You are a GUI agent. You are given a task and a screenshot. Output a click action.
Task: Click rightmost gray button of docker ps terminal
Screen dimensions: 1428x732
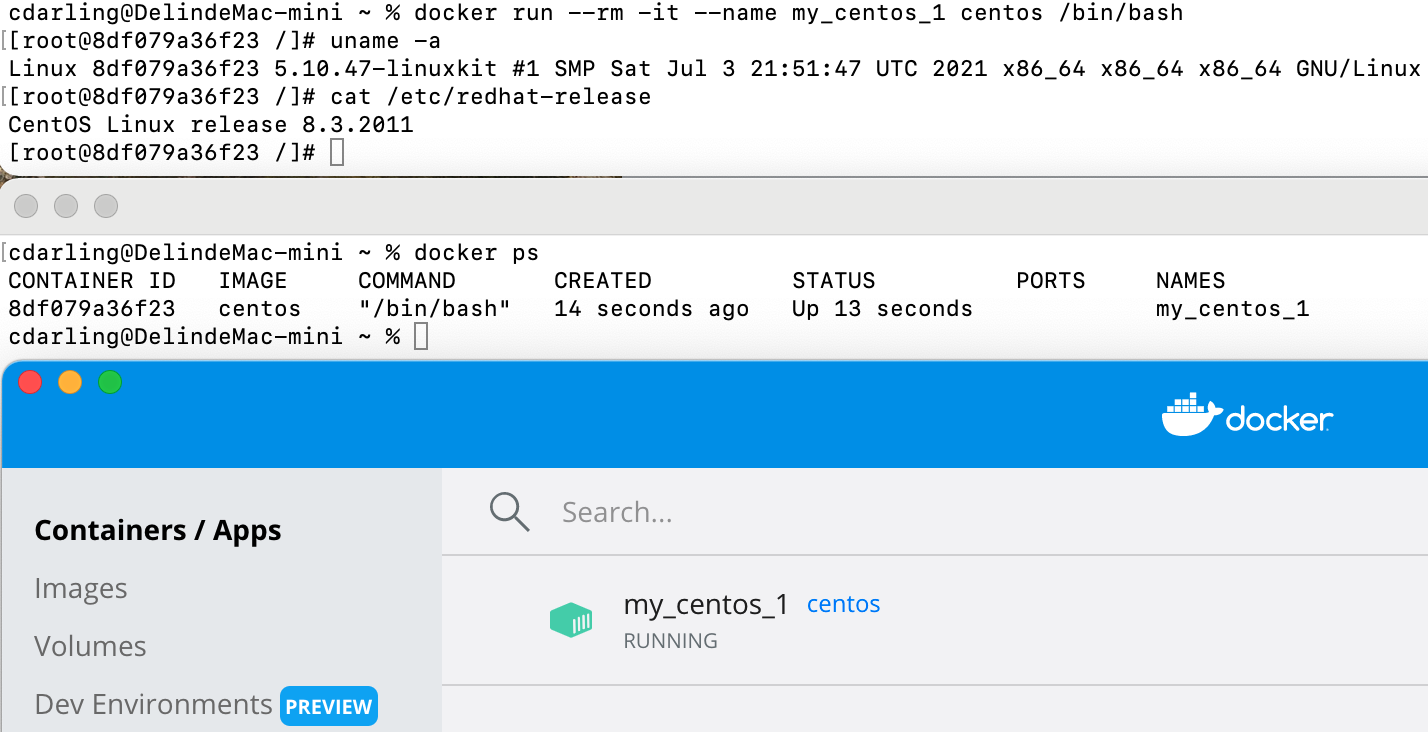106,206
